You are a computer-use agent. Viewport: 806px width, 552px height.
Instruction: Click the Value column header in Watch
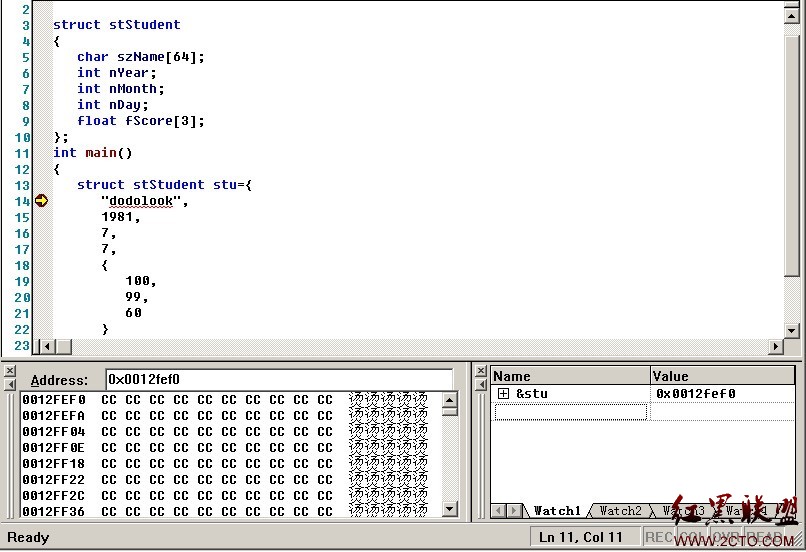pyautogui.click(x=722, y=376)
